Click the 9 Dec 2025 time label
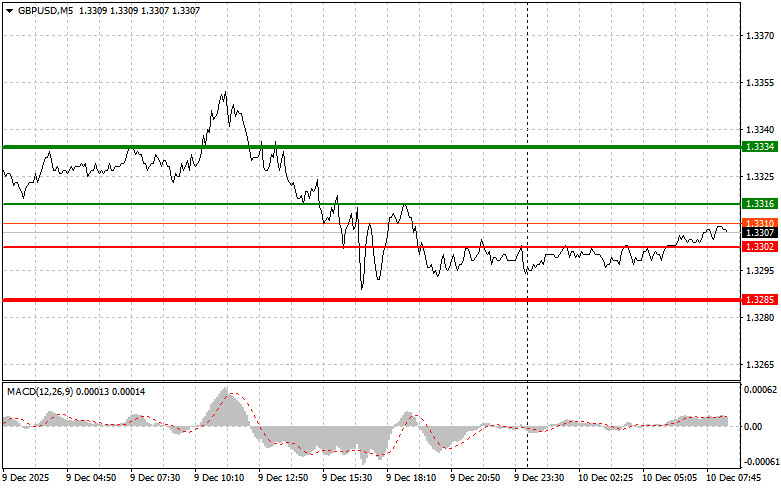 tap(26, 478)
